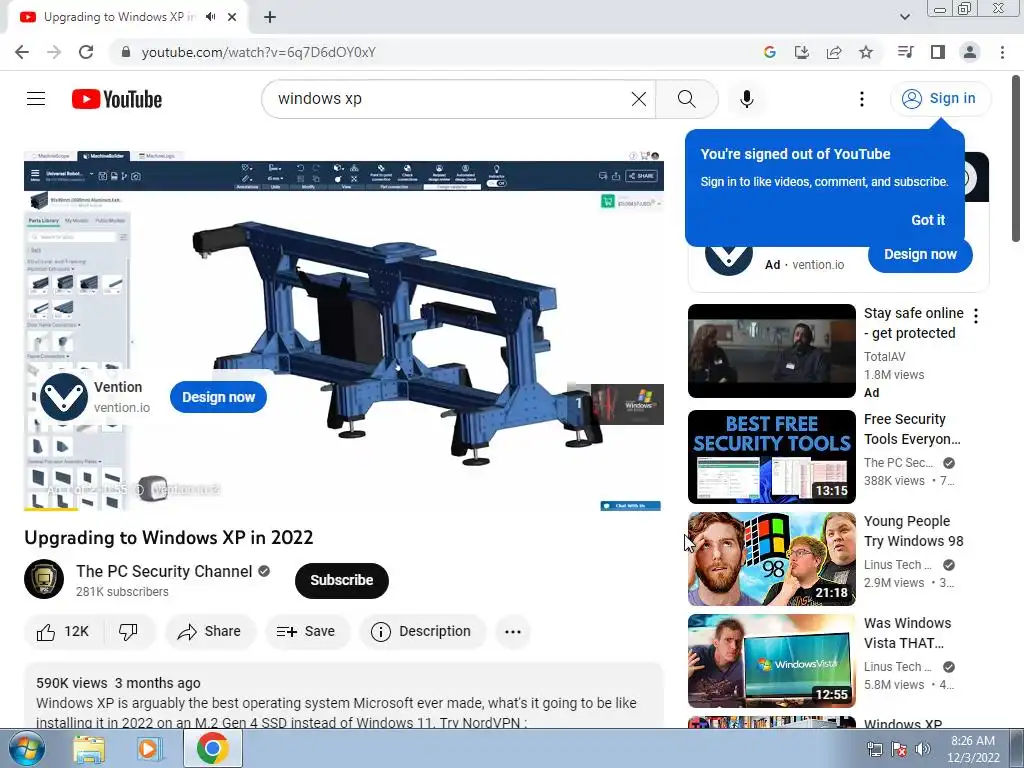
Task: Open Windows Explorer from the taskbar
Action: tap(88, 748)
